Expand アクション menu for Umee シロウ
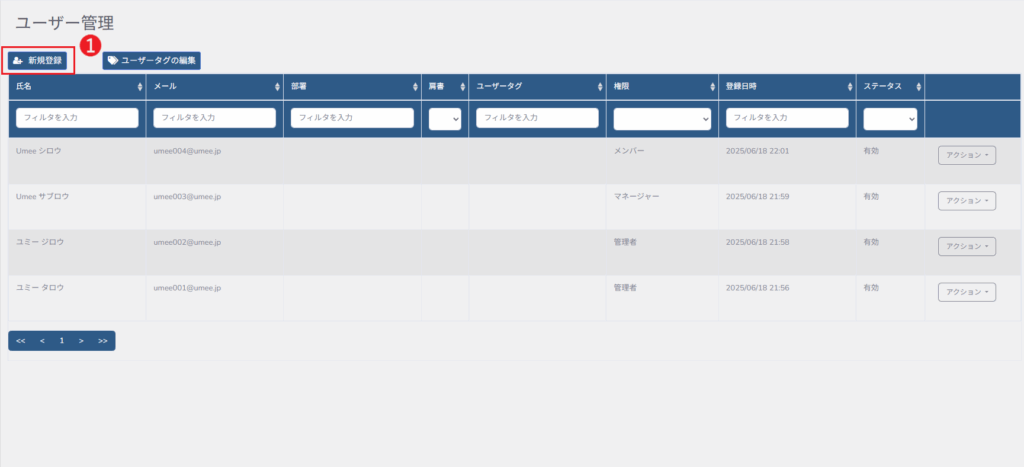The image size is (1024, 467). (x=966, y=155)
